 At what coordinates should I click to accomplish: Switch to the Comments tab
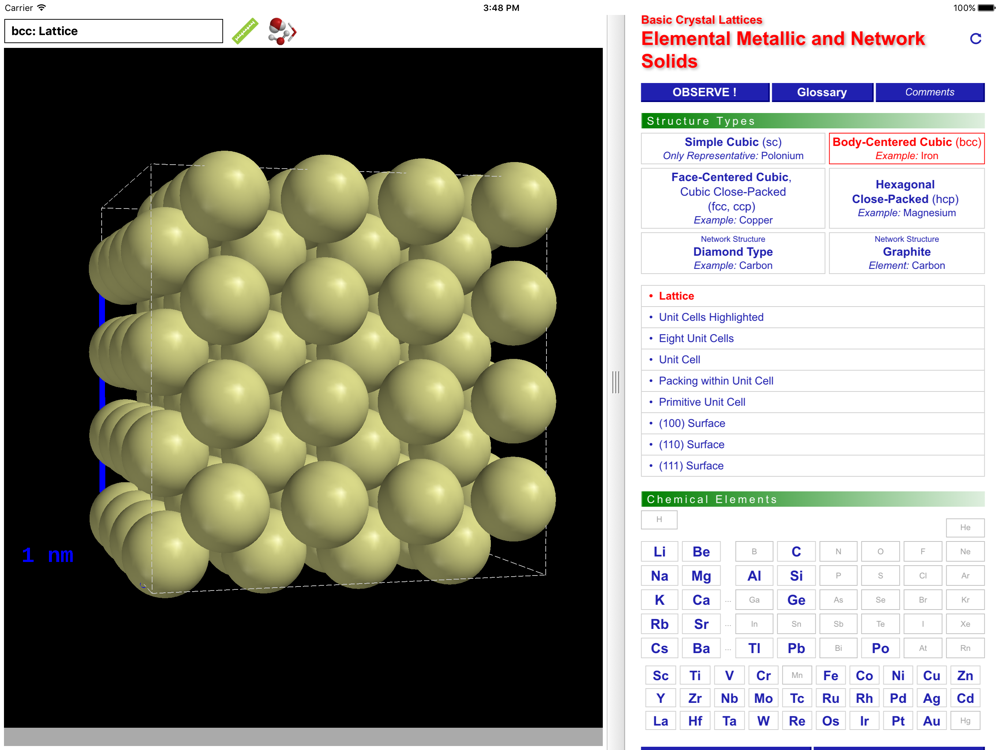point(929,92)
